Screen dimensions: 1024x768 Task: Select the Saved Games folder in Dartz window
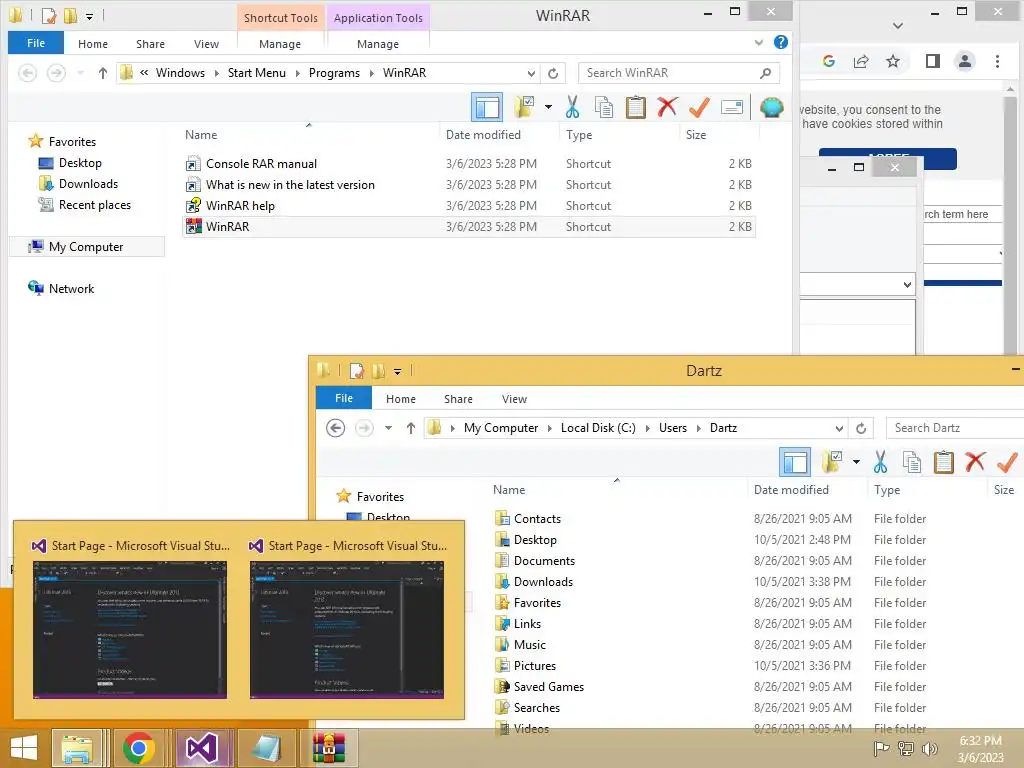(x=549, y=687)
